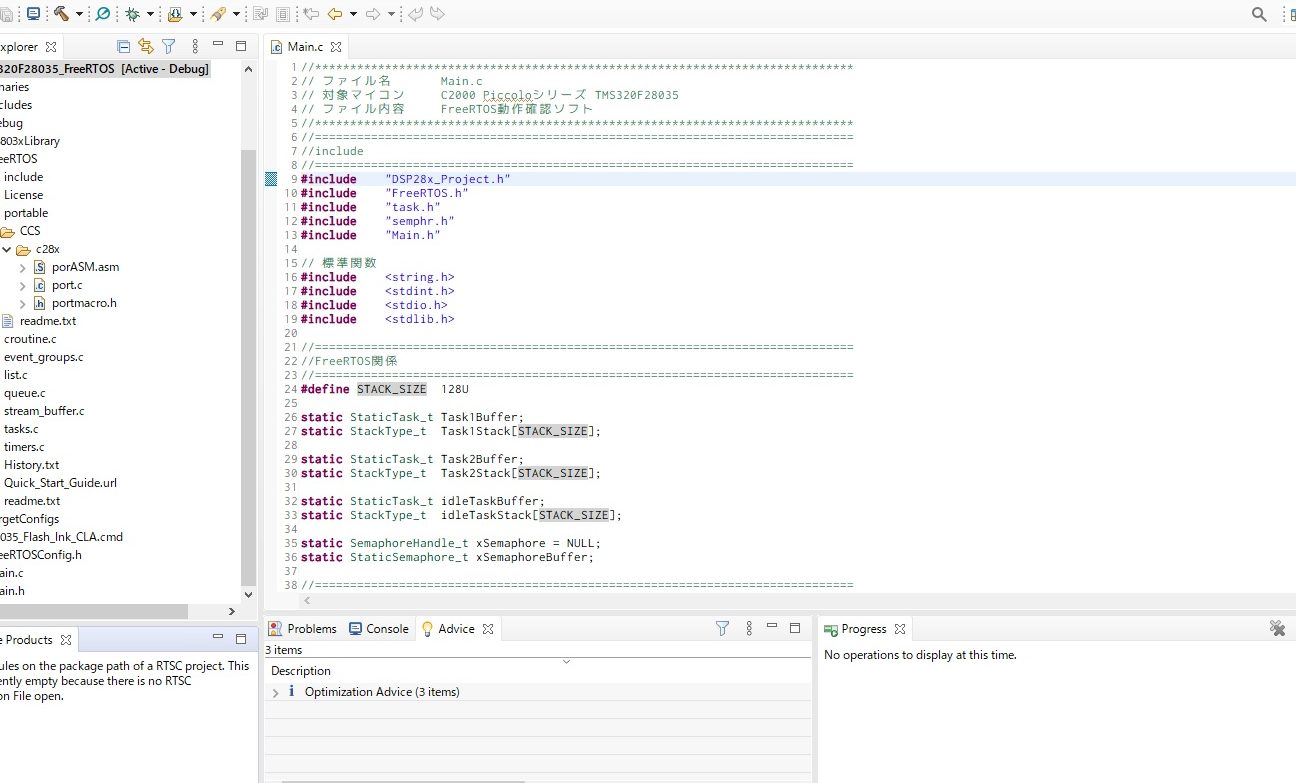Screen dimensions: 1296x783
Task: Click the Back to last edit location icon
Action: pyautogui.click(x=311, y=14)
